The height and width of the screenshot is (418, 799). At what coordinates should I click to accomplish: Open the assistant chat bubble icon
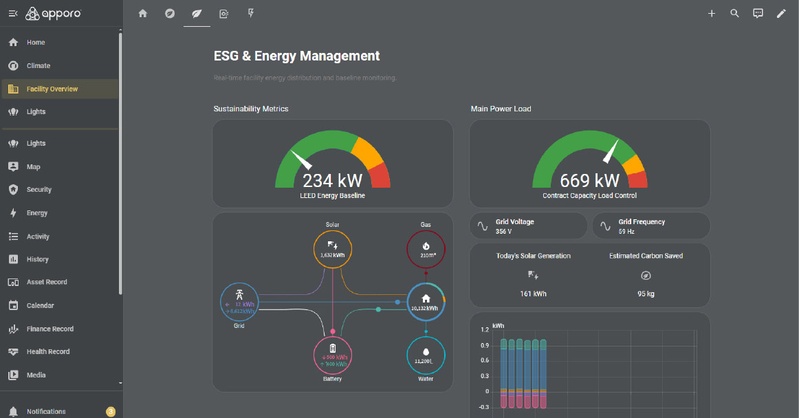click(x=758, y=14)
